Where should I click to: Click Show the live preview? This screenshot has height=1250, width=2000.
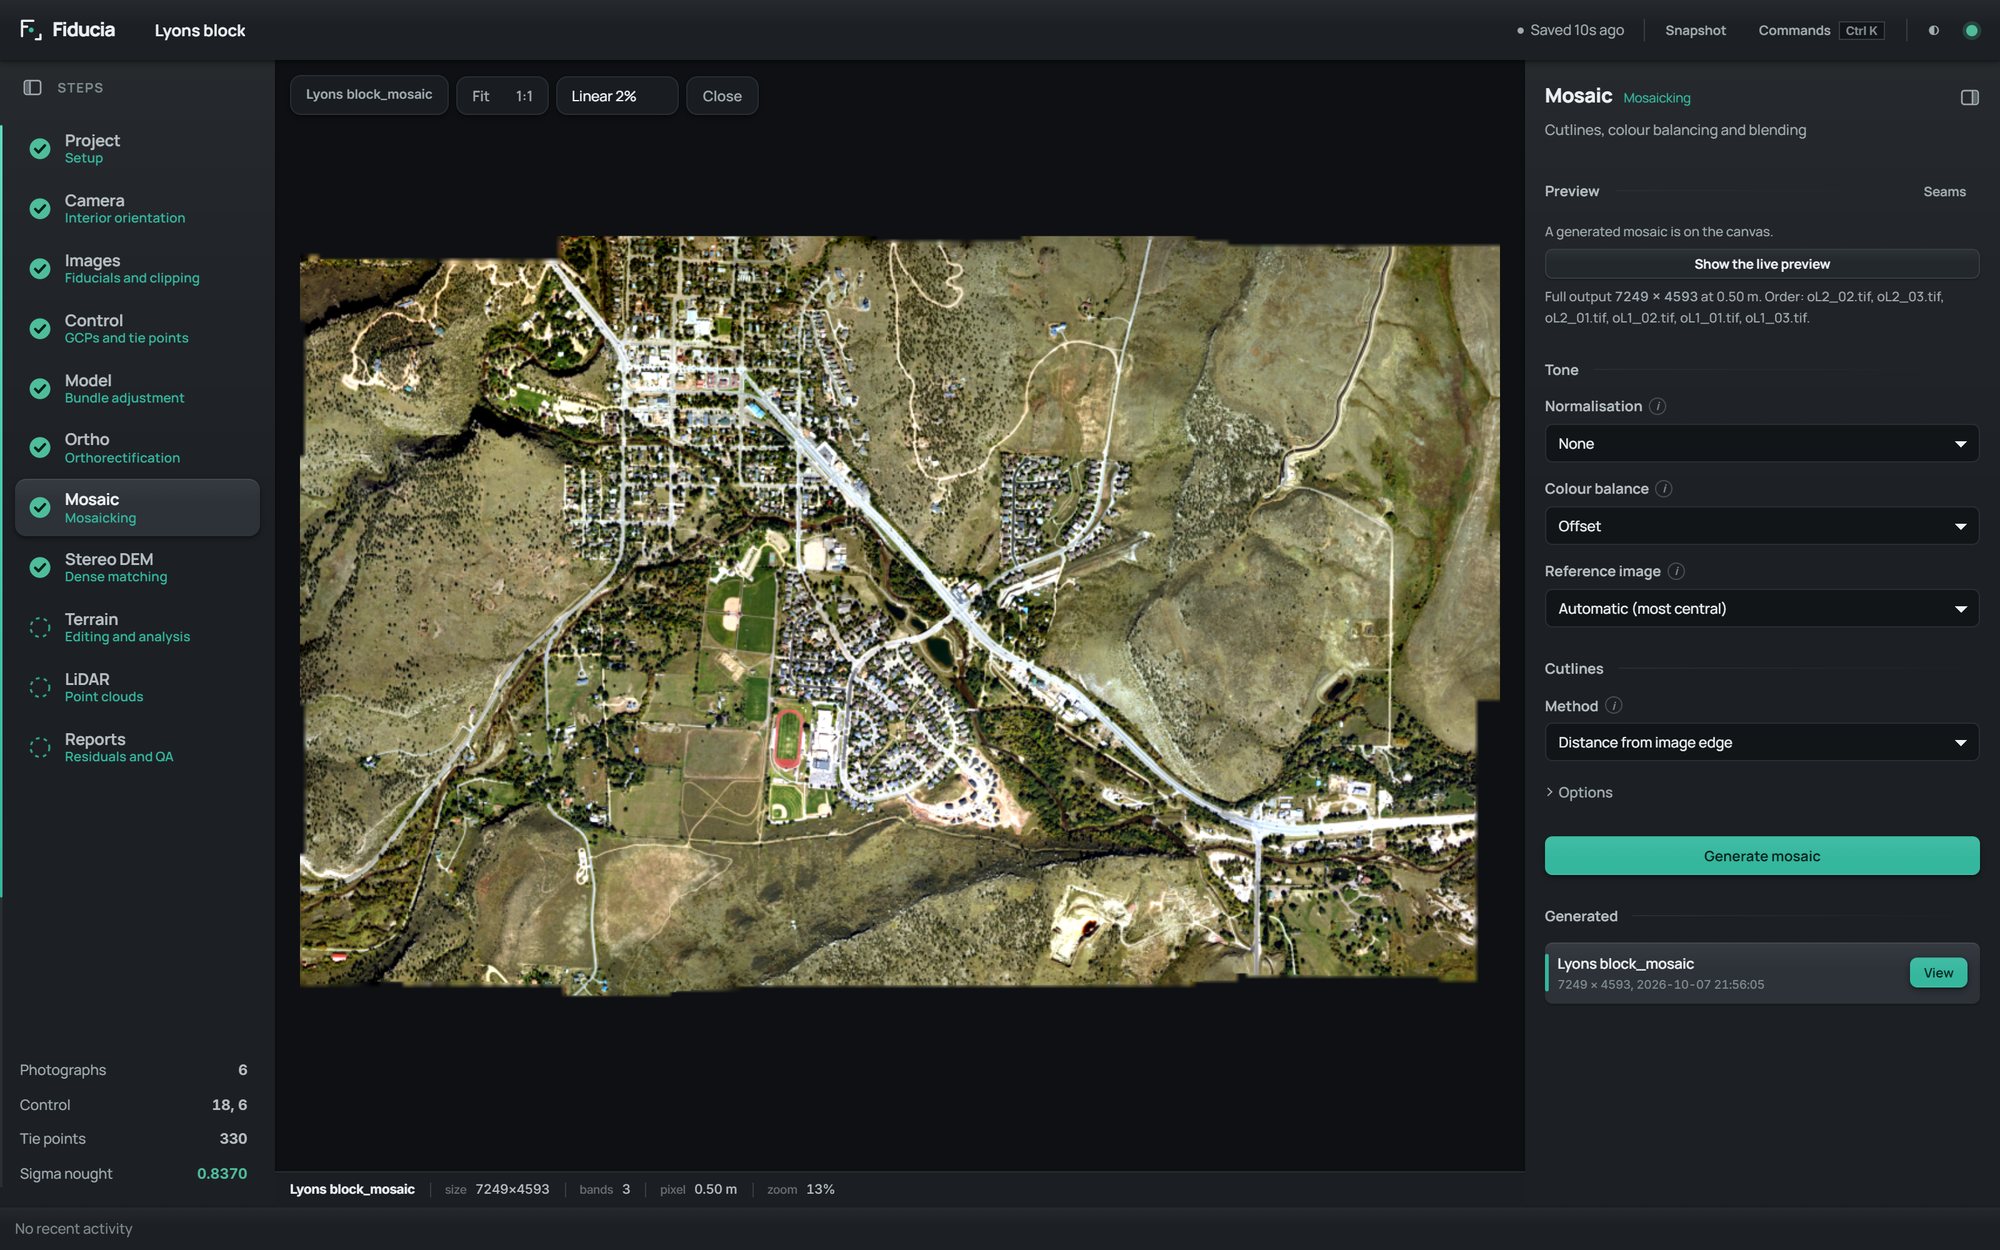point(1761,264)
